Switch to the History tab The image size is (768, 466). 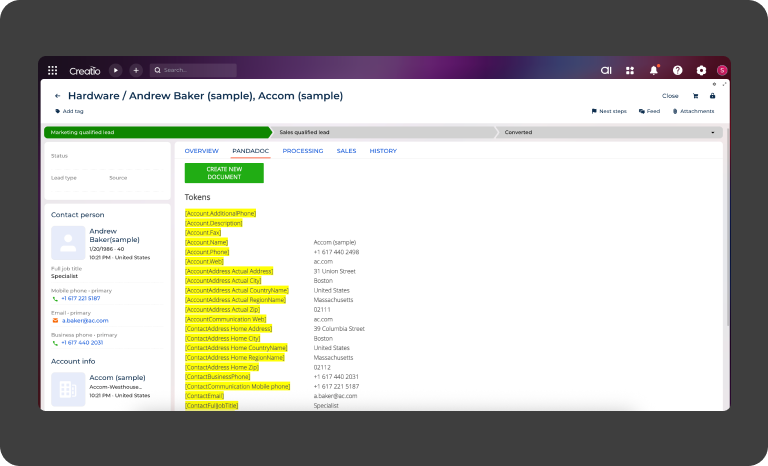(x=383, y=151)
